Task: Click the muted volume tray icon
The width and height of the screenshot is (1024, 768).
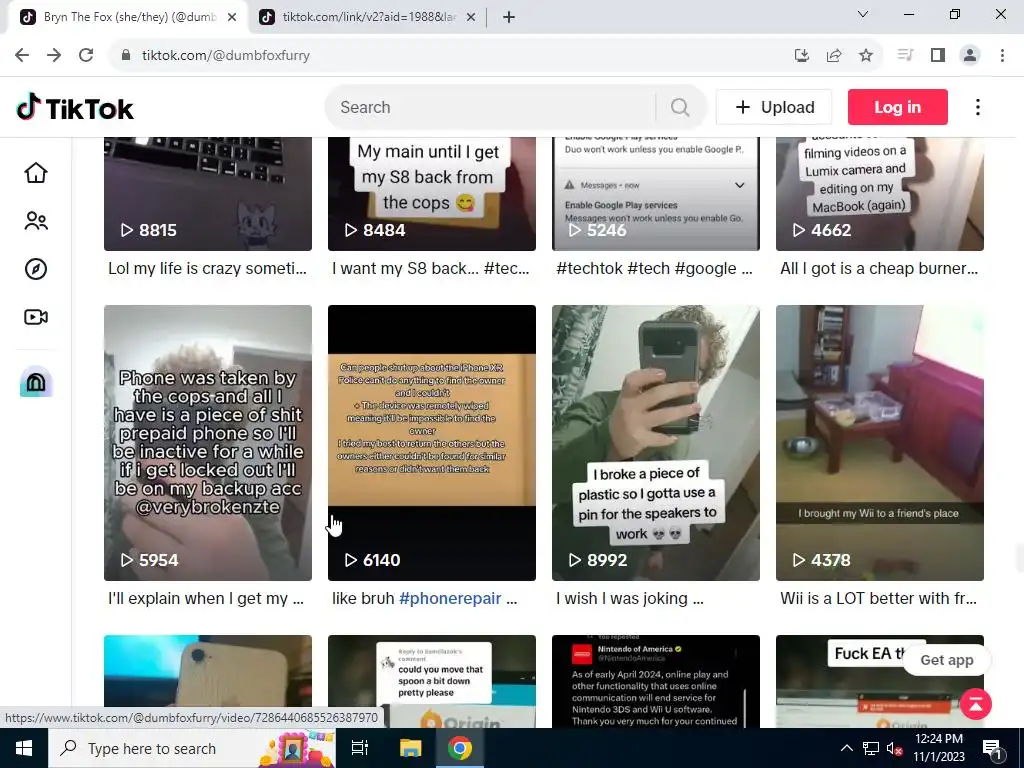Action: click(895, 748)
